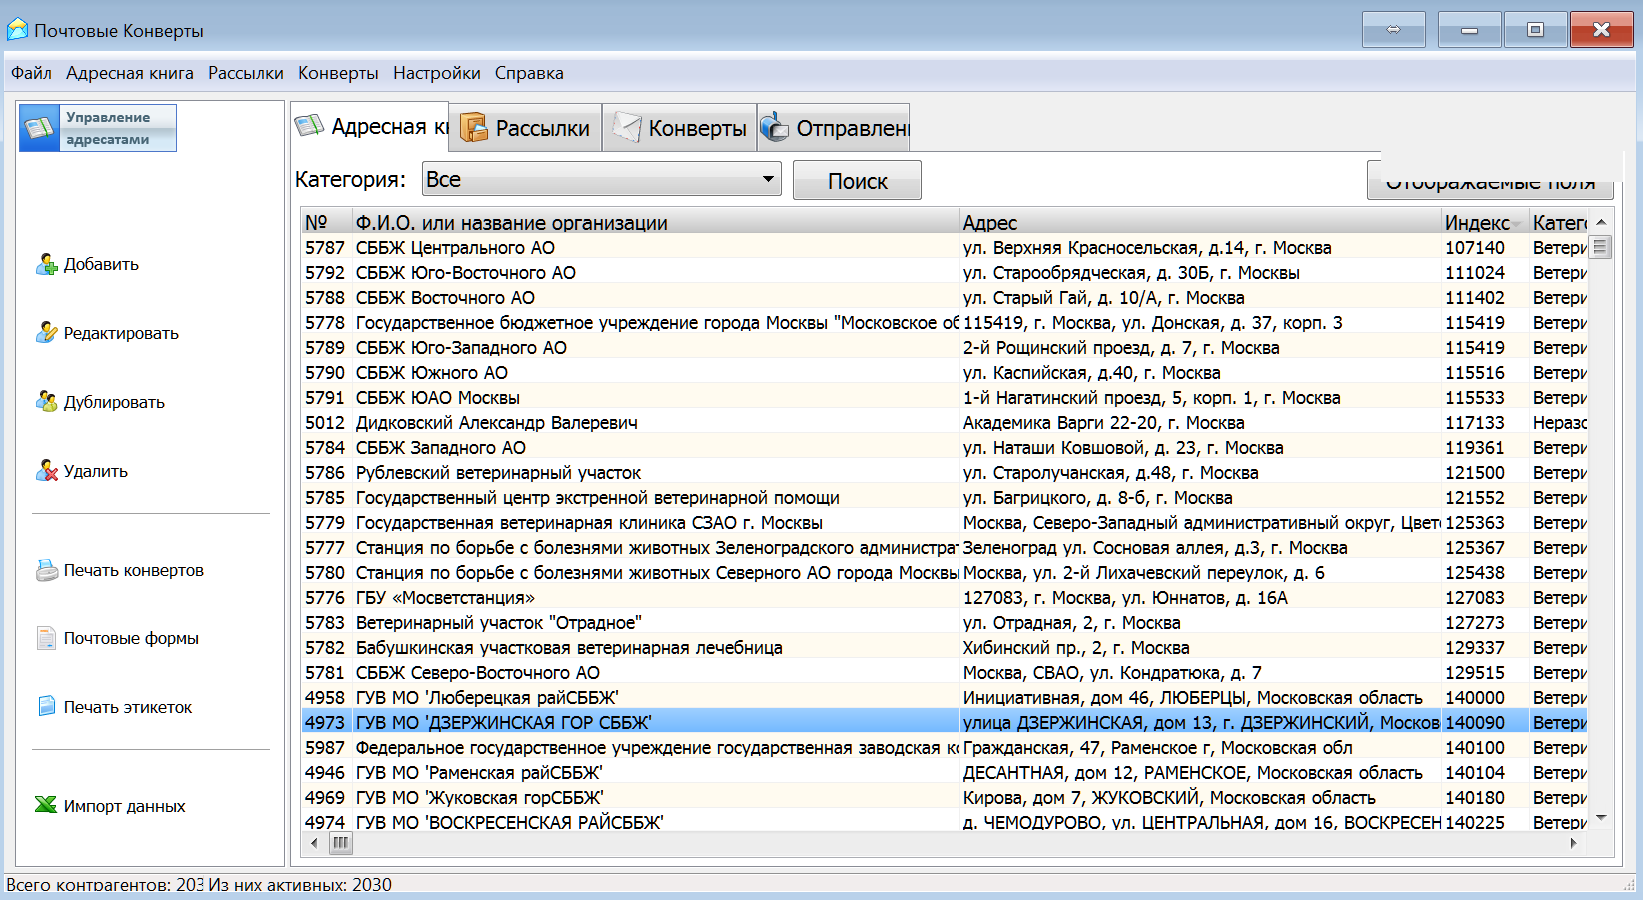The height and width of the screenshot is (900, 1643).
Task: Click the envelope printing icon
Action: tap(46, 570)
